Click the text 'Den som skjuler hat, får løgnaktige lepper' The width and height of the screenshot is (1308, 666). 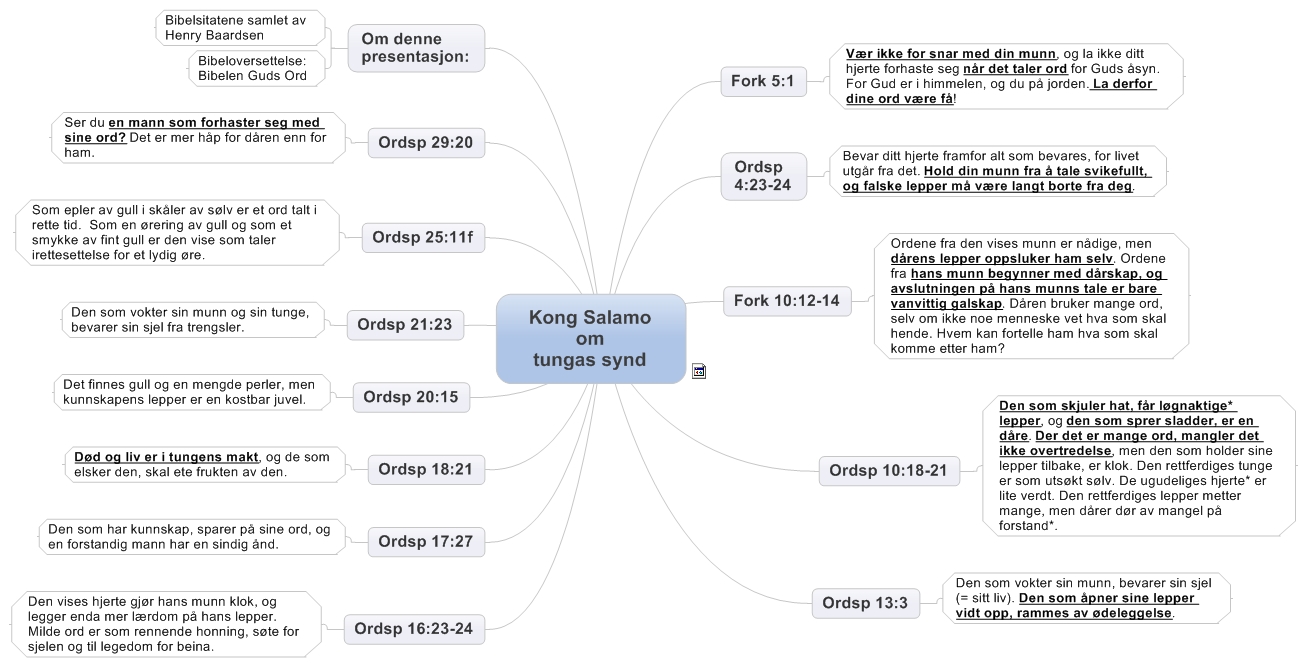[x=1118, y=413]
